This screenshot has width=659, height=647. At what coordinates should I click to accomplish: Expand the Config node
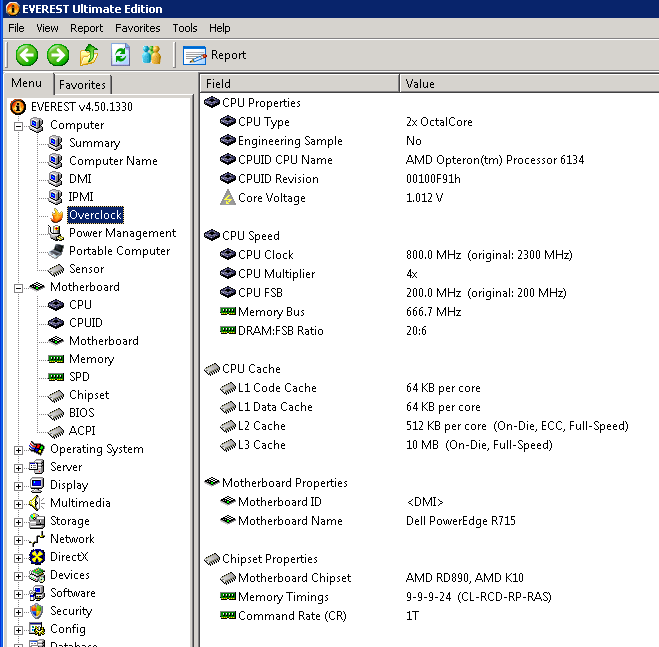[x=18, y=630]
